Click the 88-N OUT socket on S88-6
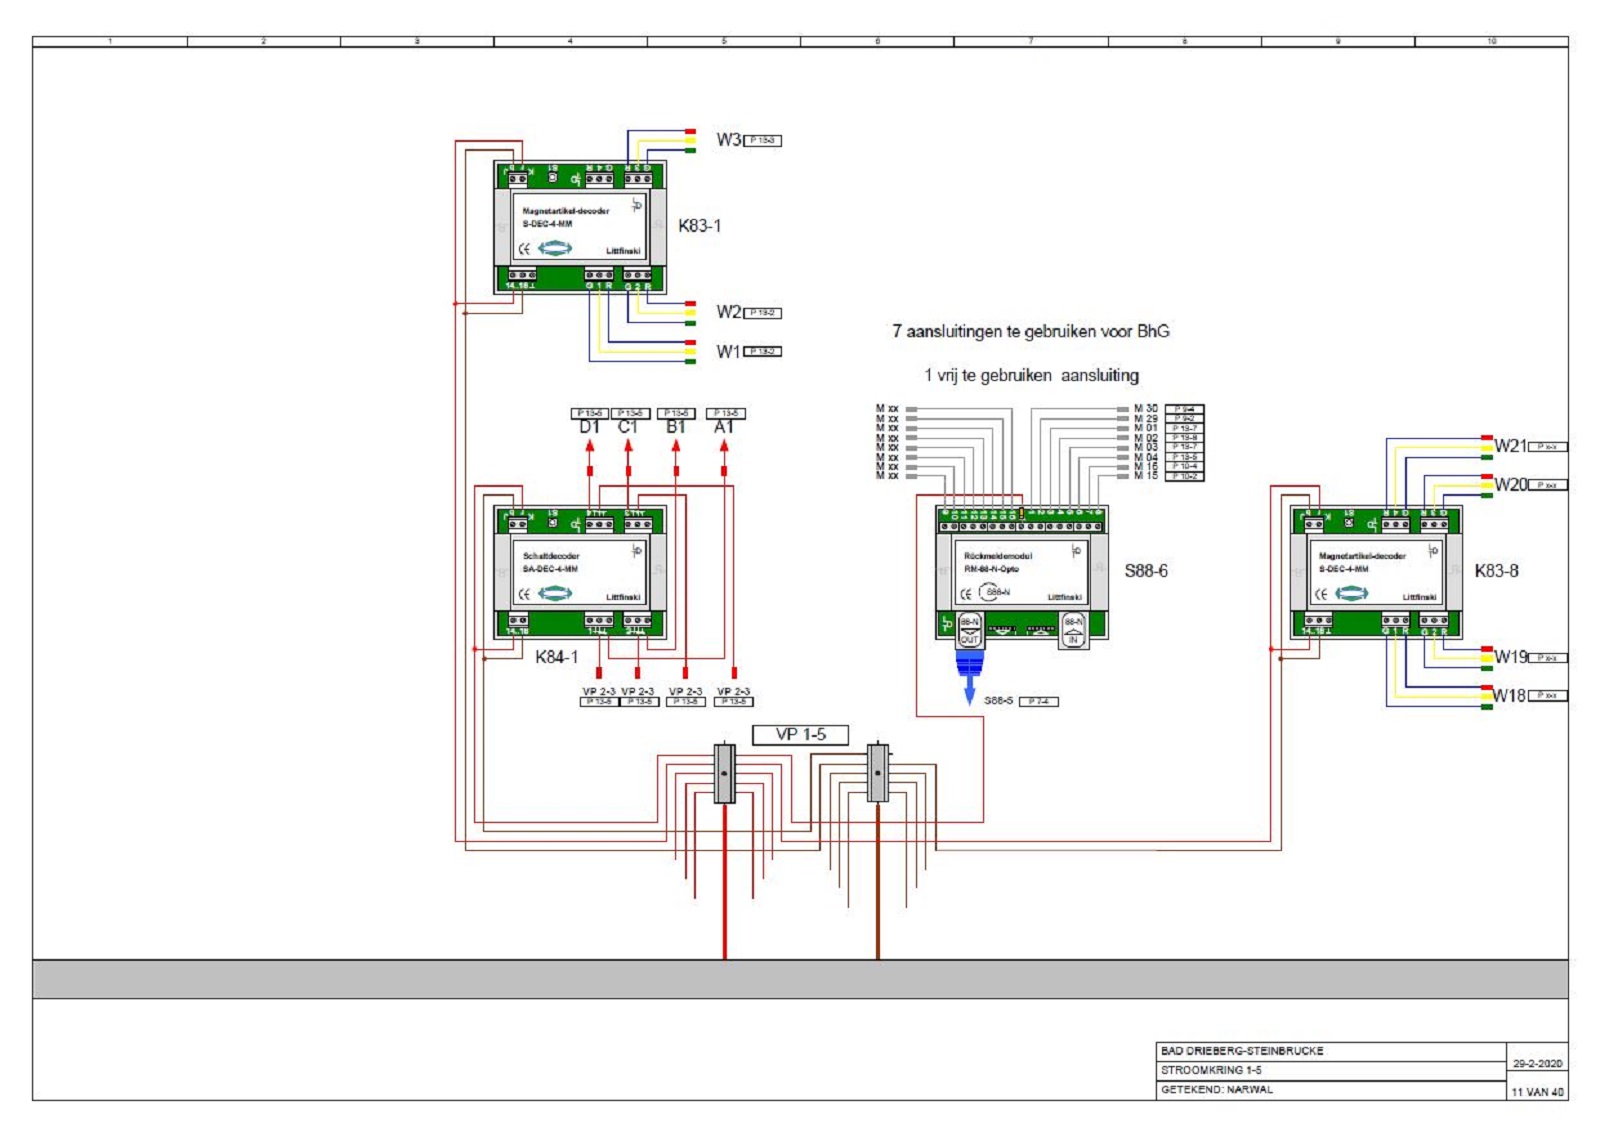Image resolution: width=1600 pixels, height=1128 pixels. (x=970, y=630)
